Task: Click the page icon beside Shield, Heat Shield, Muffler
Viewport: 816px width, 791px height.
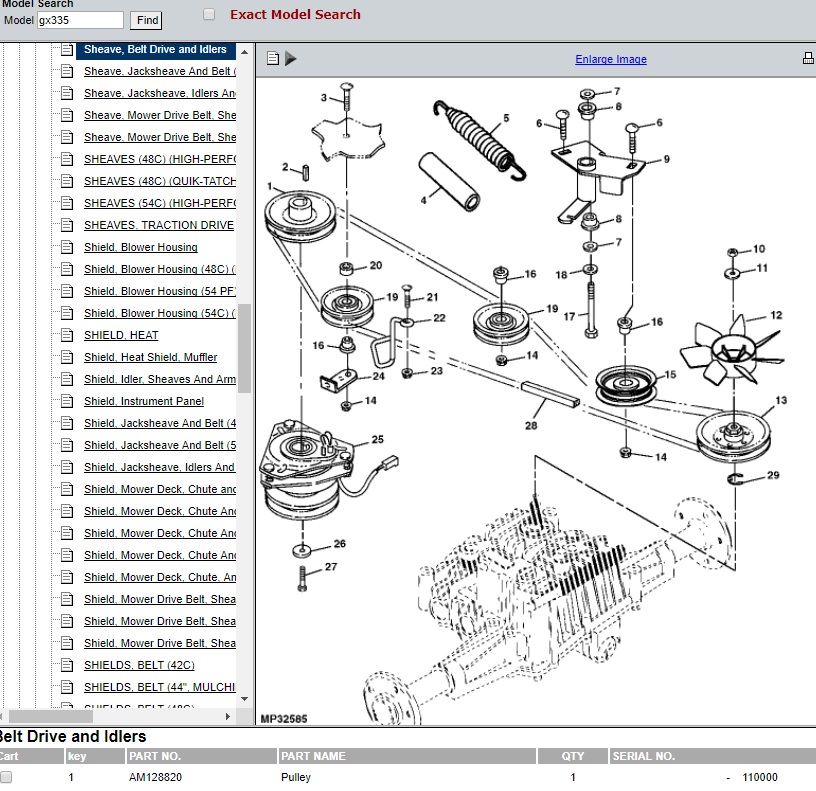Action: 67,357
